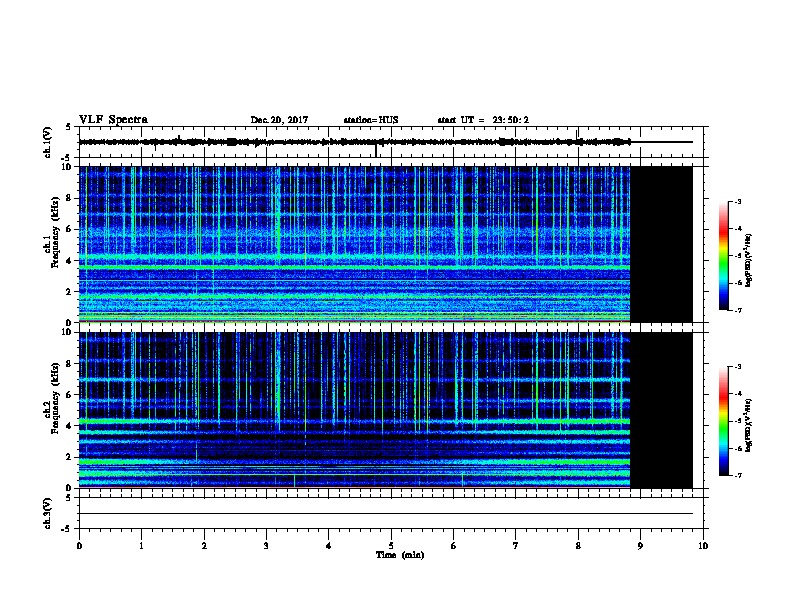The width and height of the screenshot is (792, 612).
Task: Click the "VLF Spectra" plot title
Action: tap(113, 120)
